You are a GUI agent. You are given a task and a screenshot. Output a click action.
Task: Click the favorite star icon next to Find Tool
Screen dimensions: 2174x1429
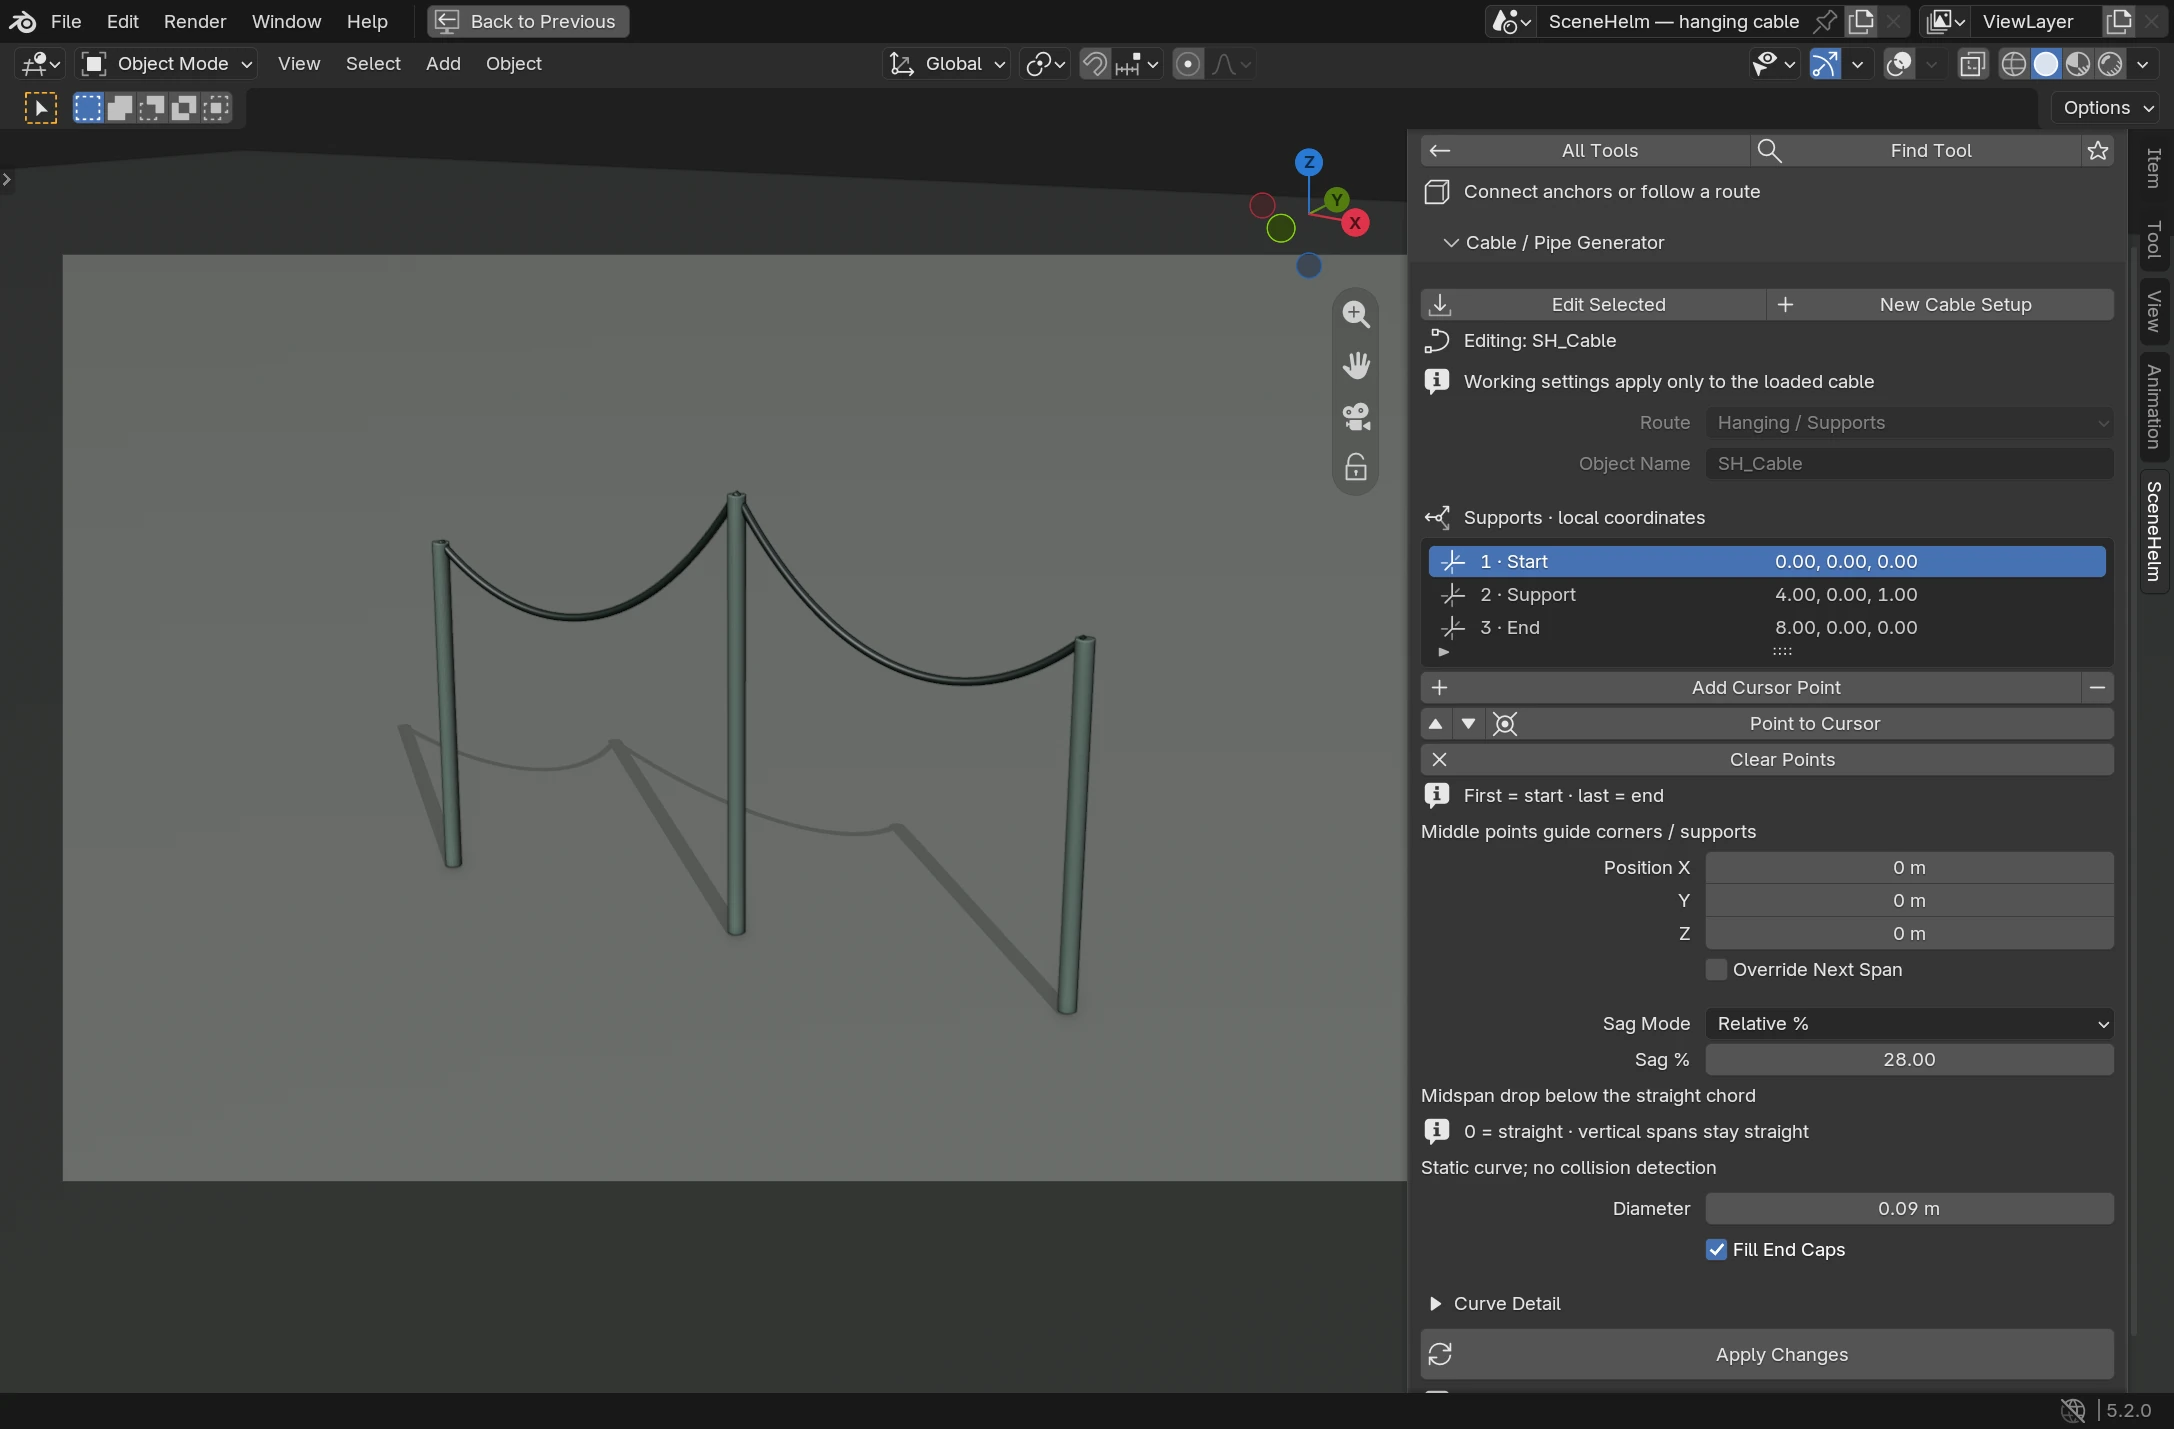tap(2097, 150)
